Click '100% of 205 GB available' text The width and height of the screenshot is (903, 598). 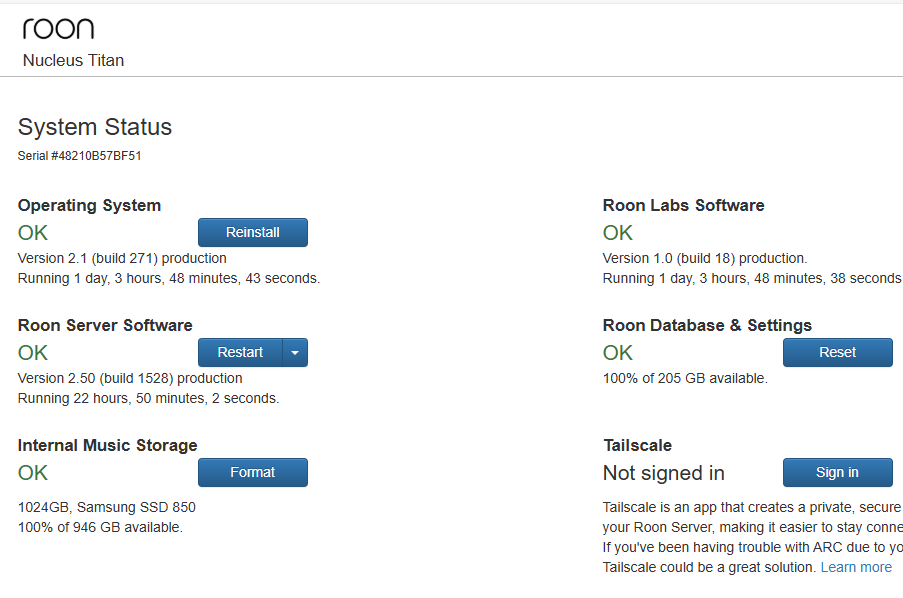point(685,378)
